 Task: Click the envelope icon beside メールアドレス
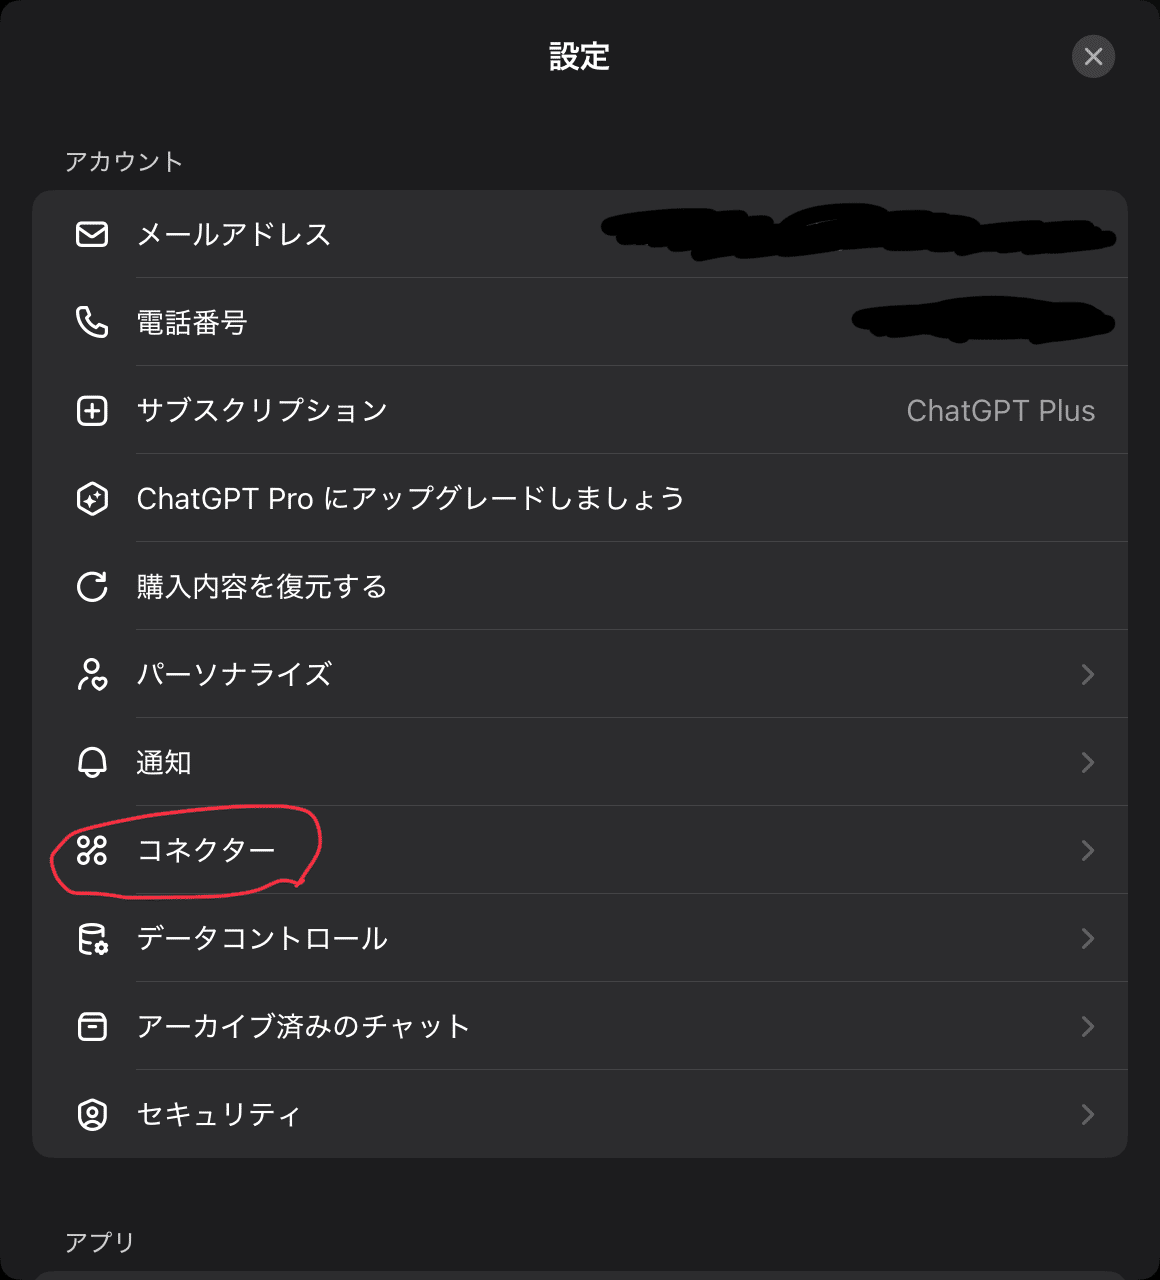pyautogui.click(x=91, y=234)
